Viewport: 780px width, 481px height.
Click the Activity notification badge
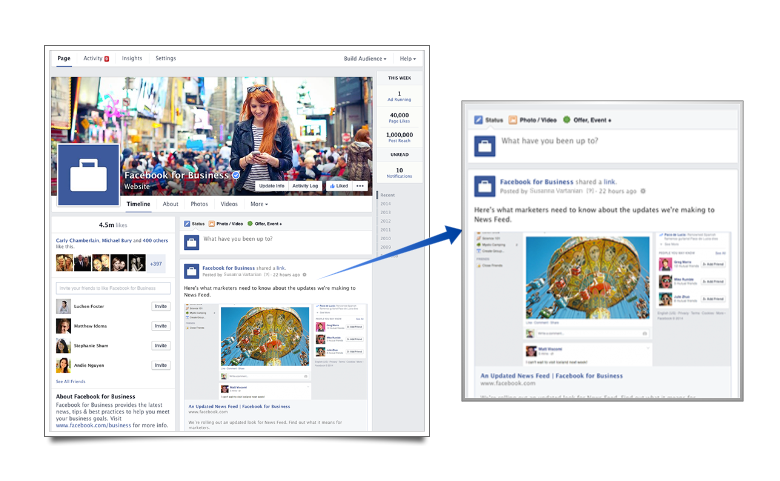tap(107, 59)
